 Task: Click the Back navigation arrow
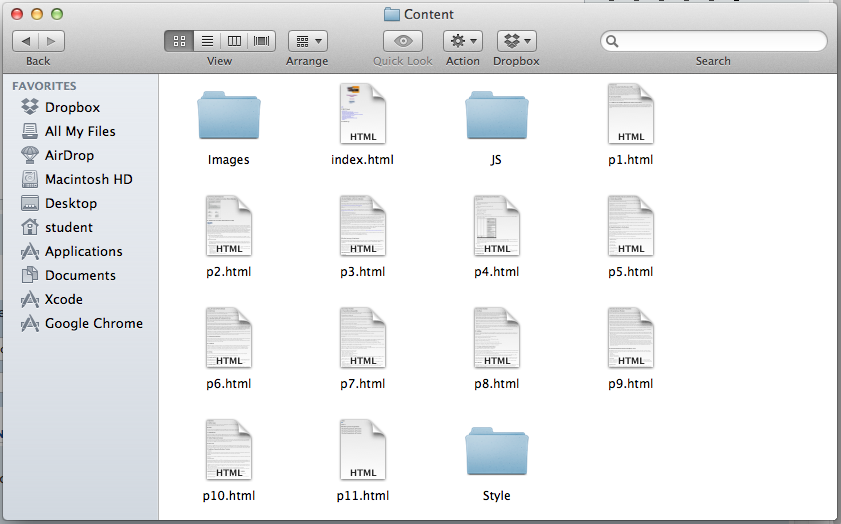pos(26,41)
